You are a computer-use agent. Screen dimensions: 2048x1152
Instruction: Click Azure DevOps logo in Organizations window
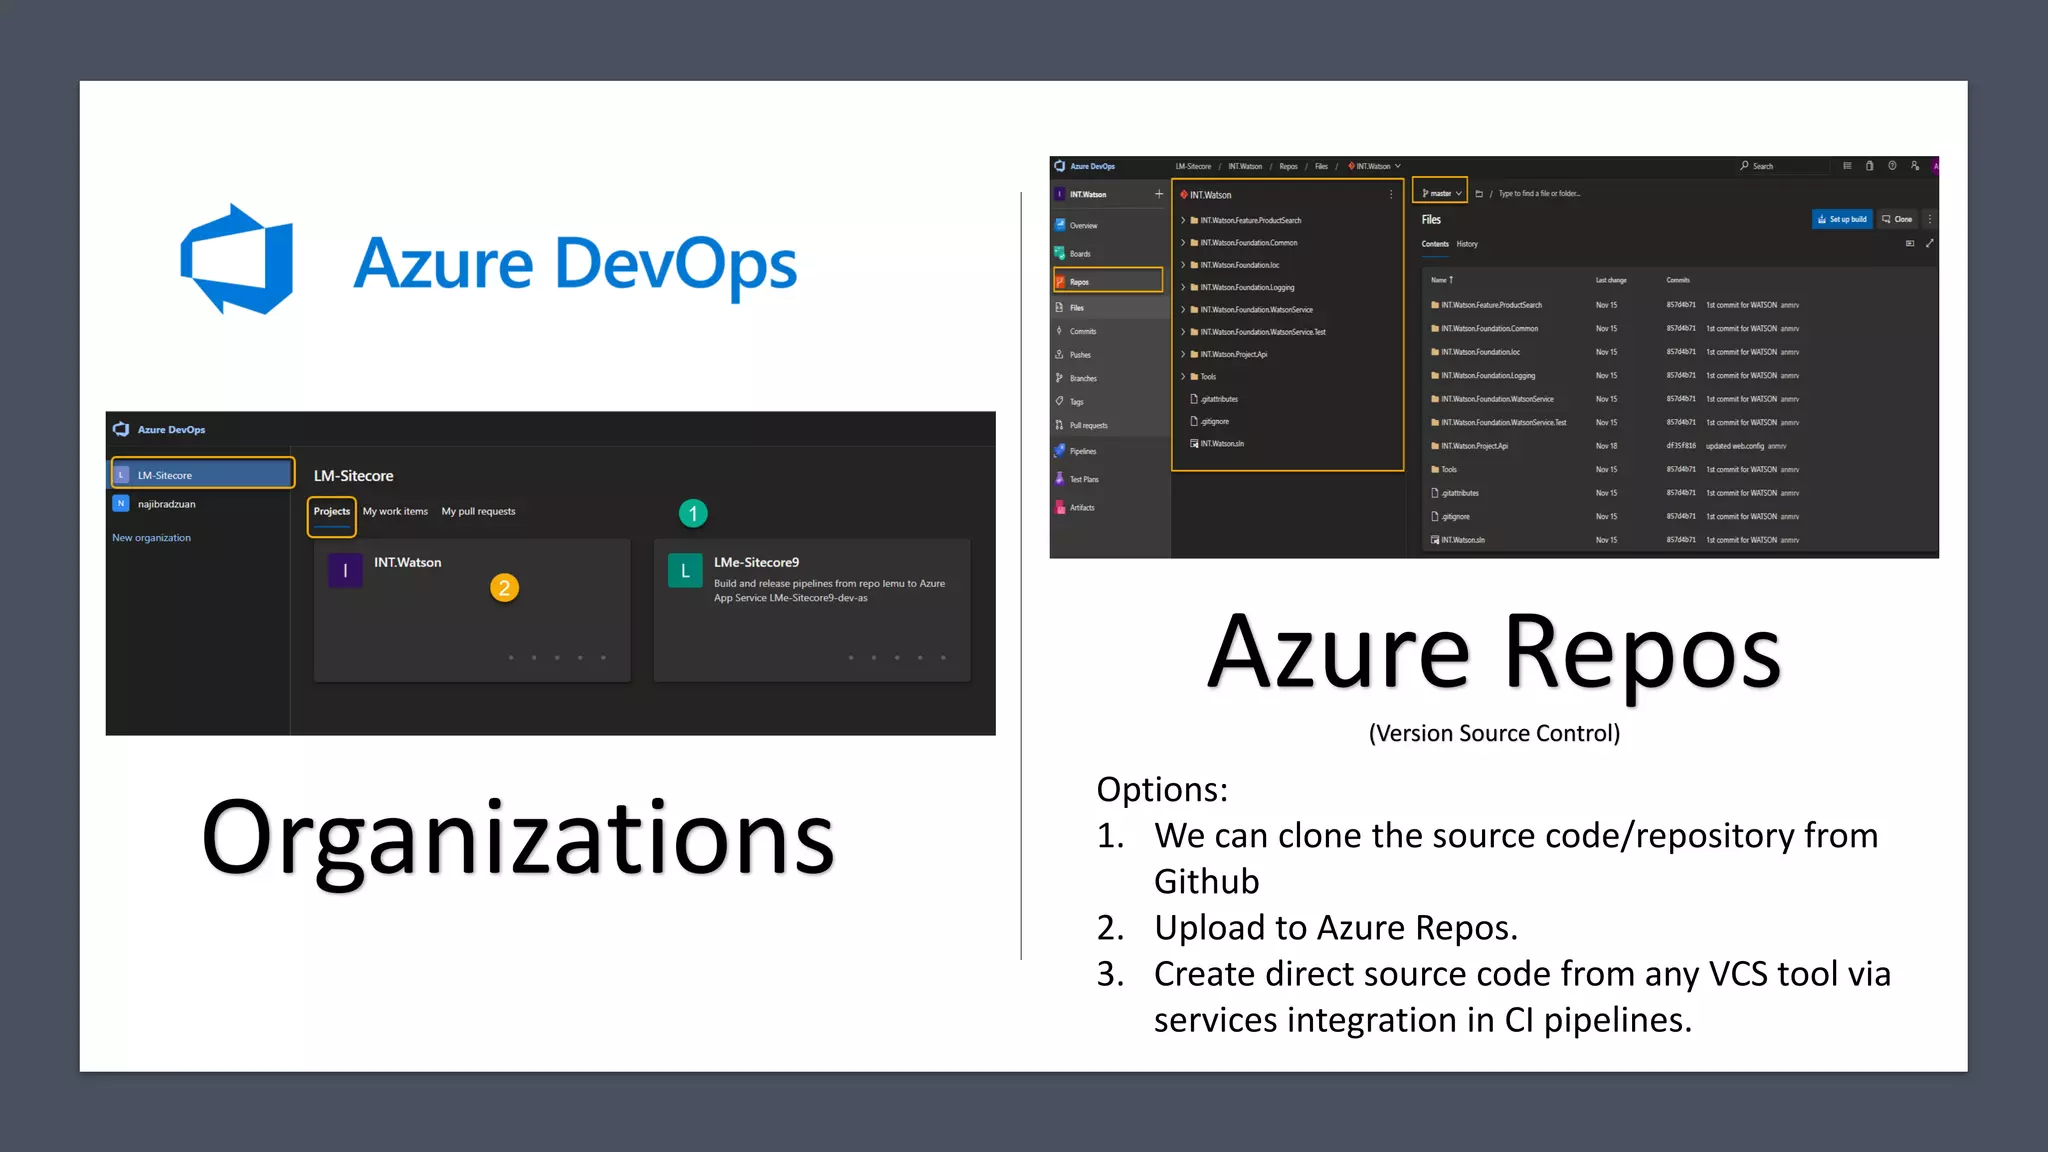tap(121, 429)
